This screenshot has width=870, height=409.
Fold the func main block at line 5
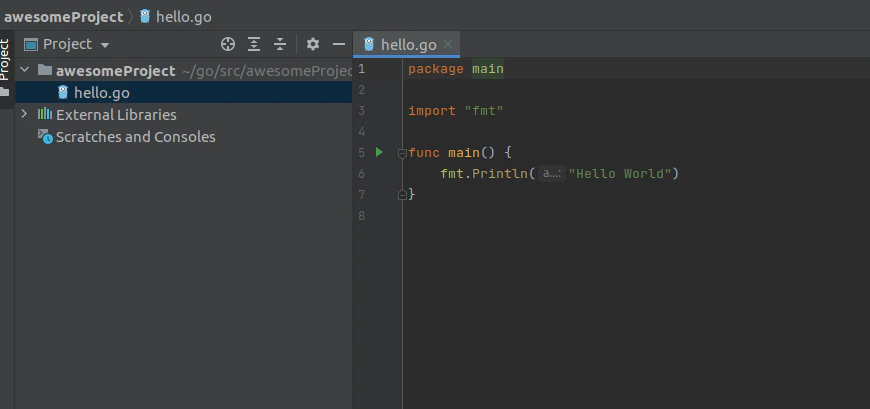[402, 153]
